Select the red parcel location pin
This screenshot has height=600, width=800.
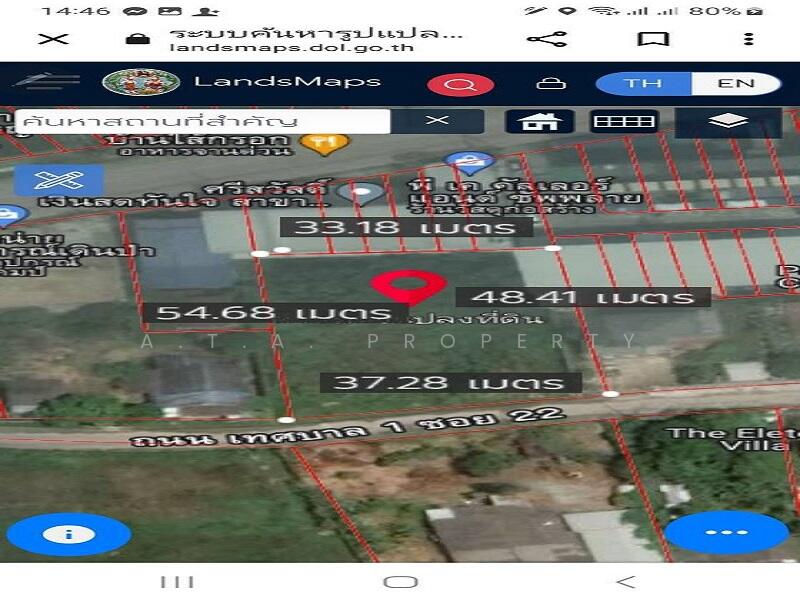click(408, 287)
